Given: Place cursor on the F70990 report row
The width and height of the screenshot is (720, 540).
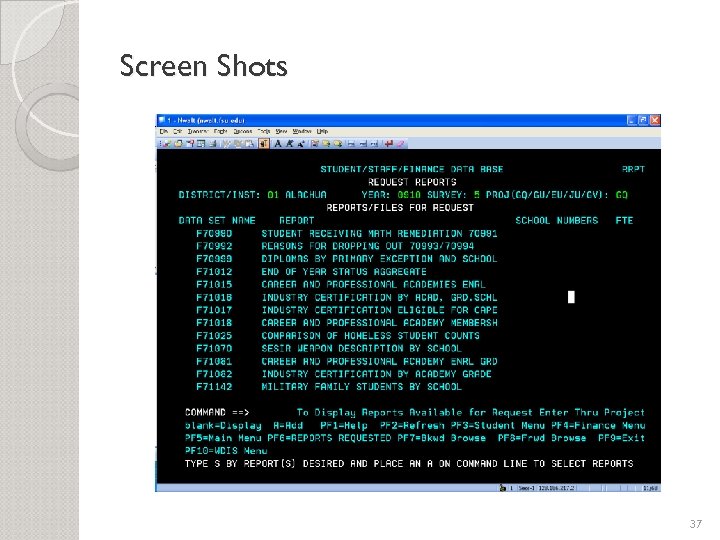Looking at the screenshot, I should pos(347,233).
